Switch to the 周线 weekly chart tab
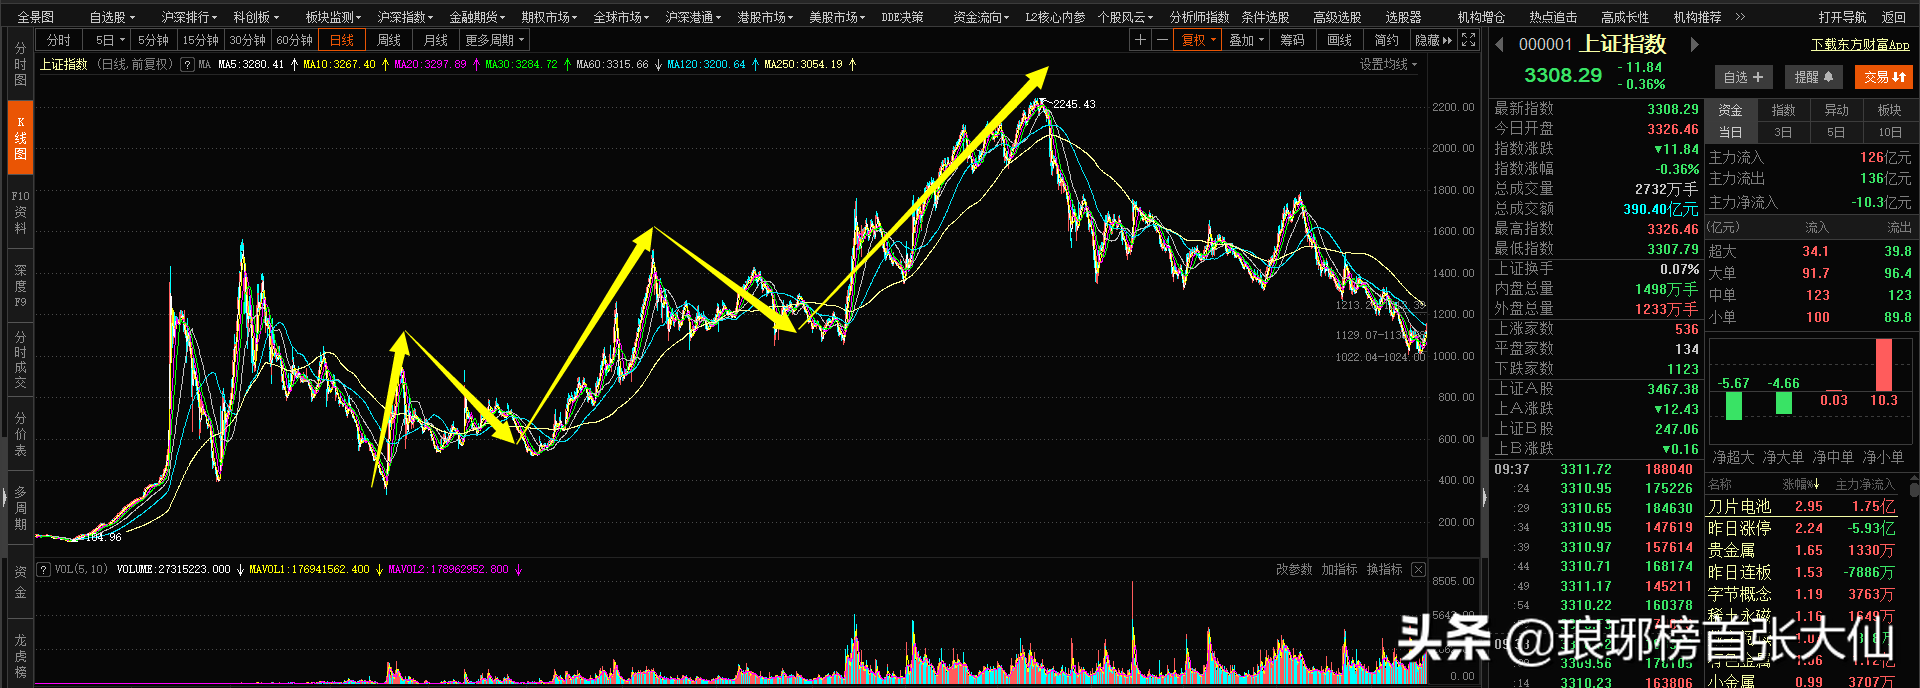This screenshot has height=688, width=1920. [389, 40]
